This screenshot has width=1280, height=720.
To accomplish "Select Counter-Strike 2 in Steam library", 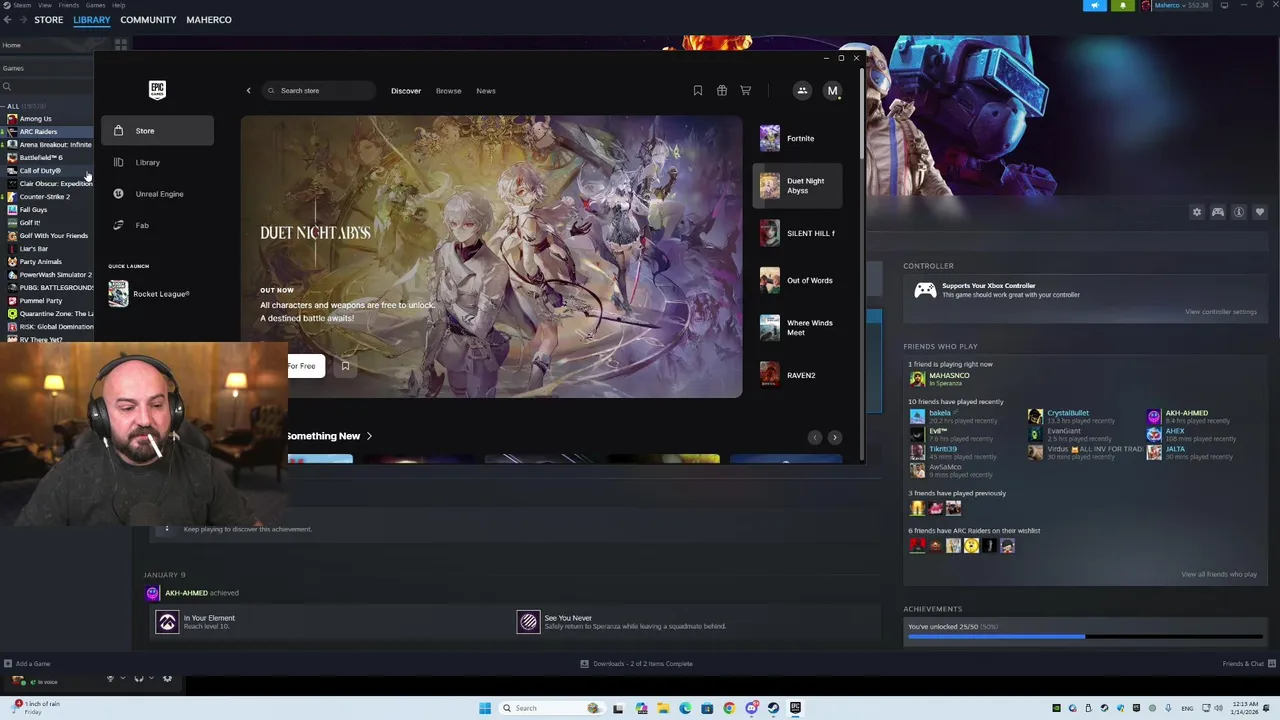I will coord(44,197).
